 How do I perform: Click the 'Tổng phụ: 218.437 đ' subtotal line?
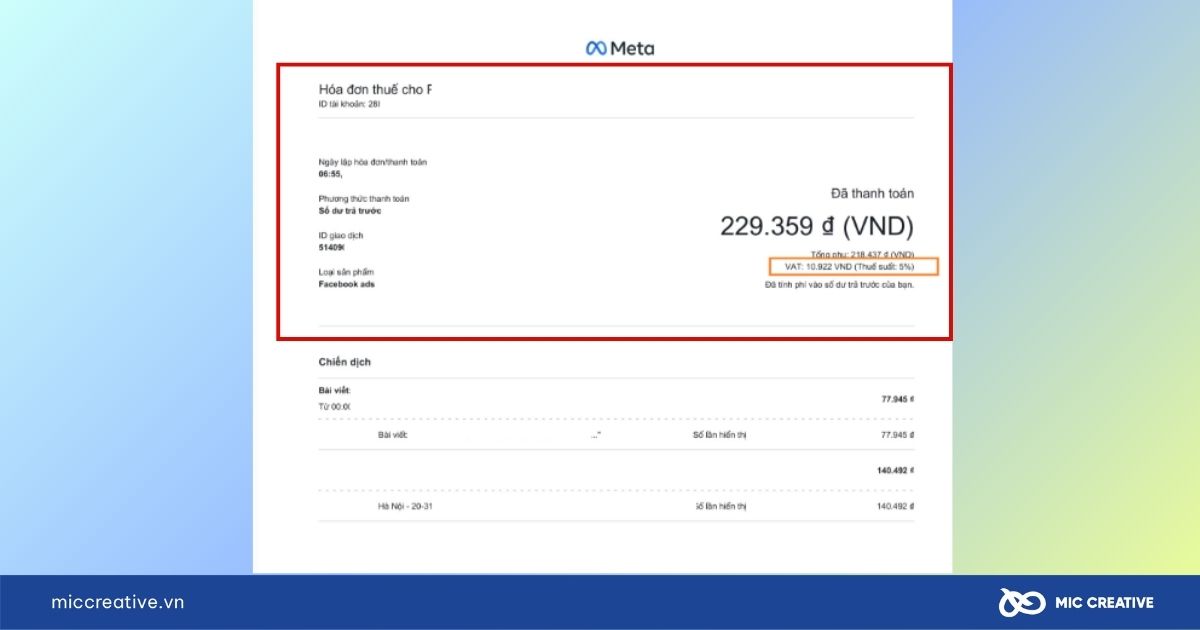(862, 255)
